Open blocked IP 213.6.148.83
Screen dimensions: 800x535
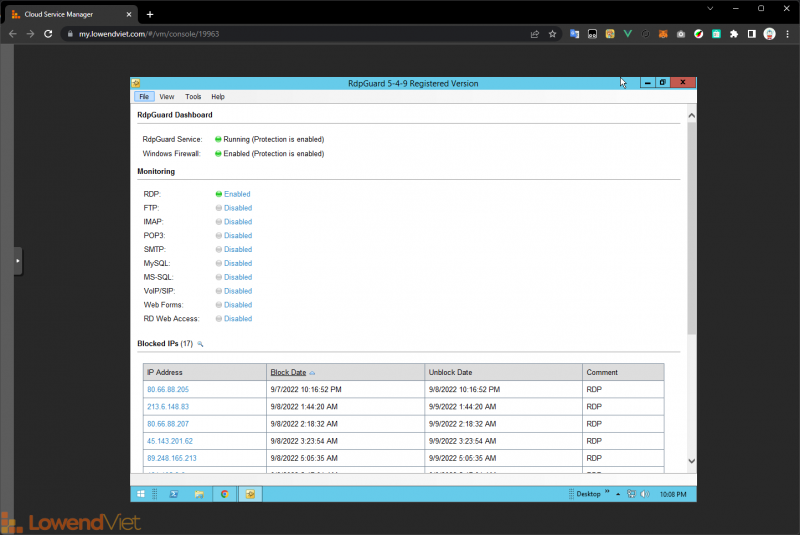point(168,407)
